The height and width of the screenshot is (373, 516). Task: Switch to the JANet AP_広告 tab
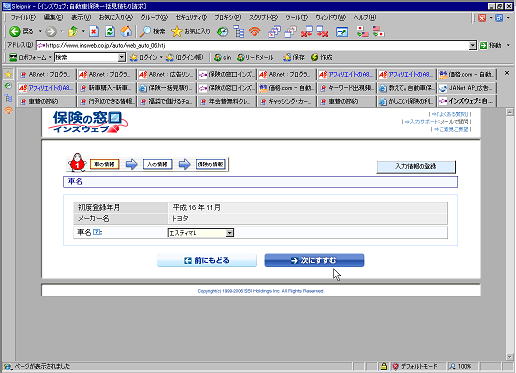pyautogui.click(x=466, y=88)
